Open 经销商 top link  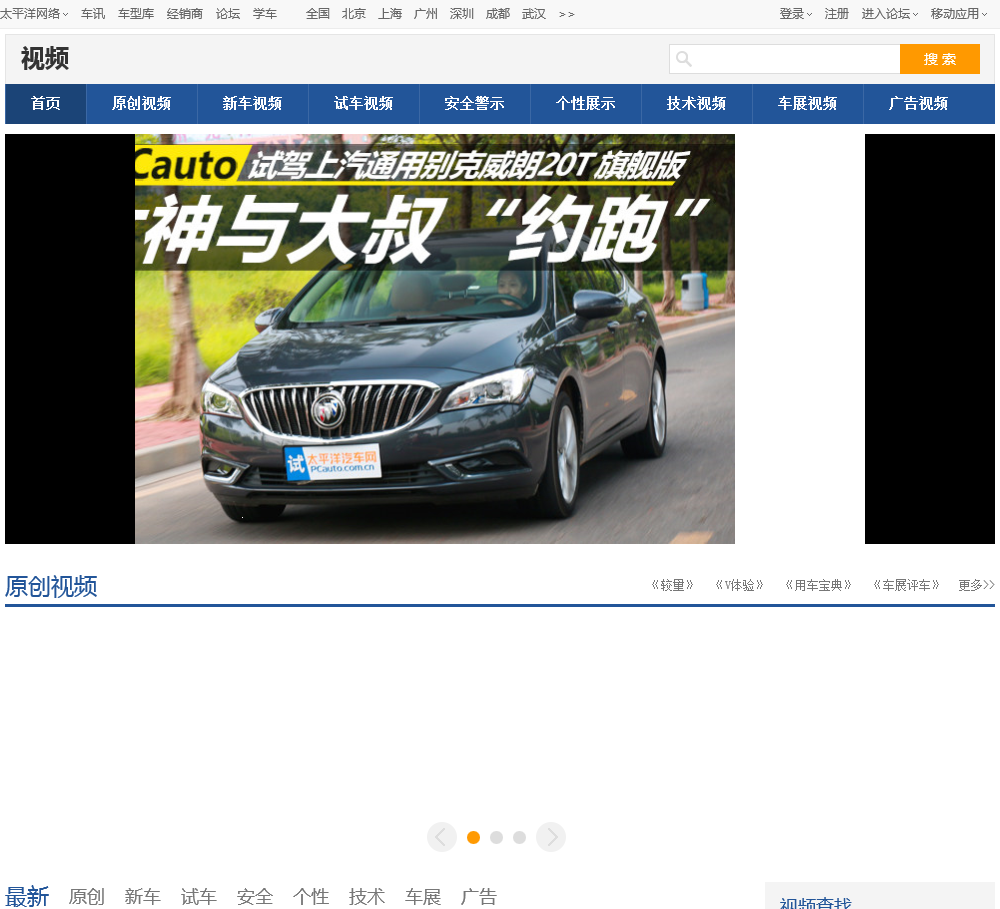[x=184, y=13]
